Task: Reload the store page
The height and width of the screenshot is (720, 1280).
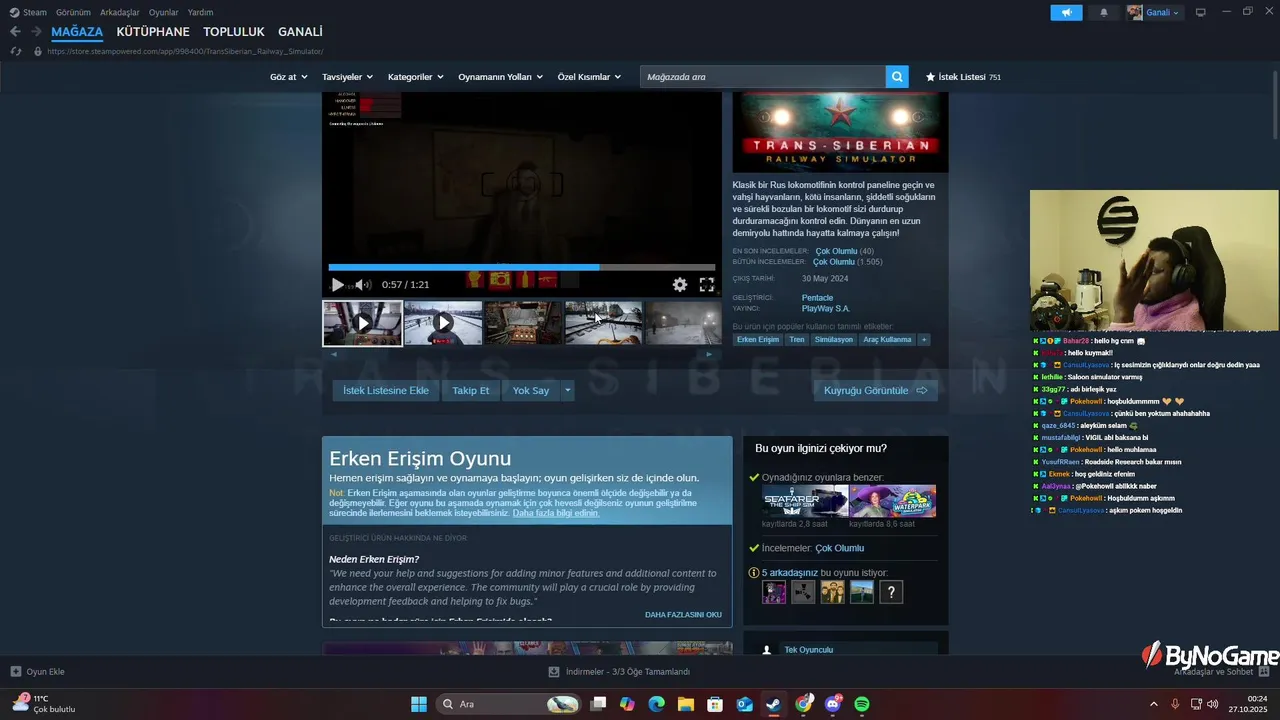Action: pos(15,51)
